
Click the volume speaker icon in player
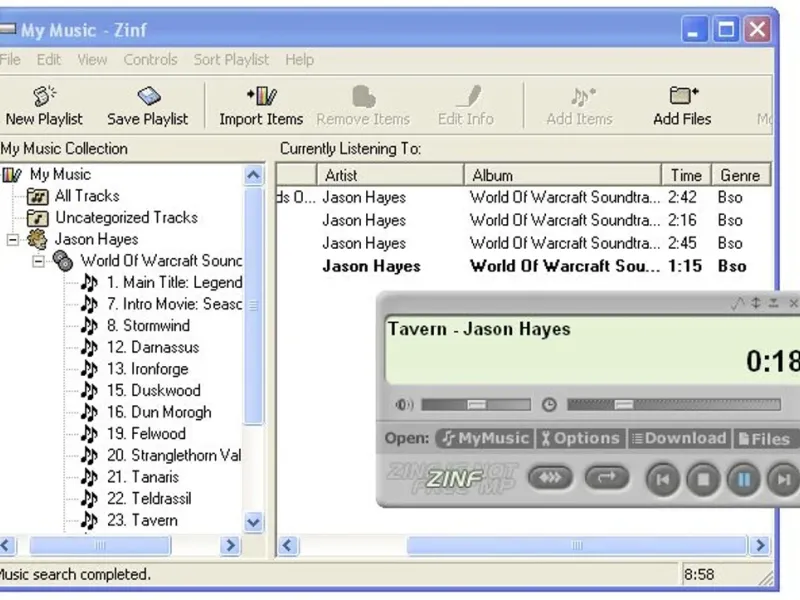pos(404,405)
